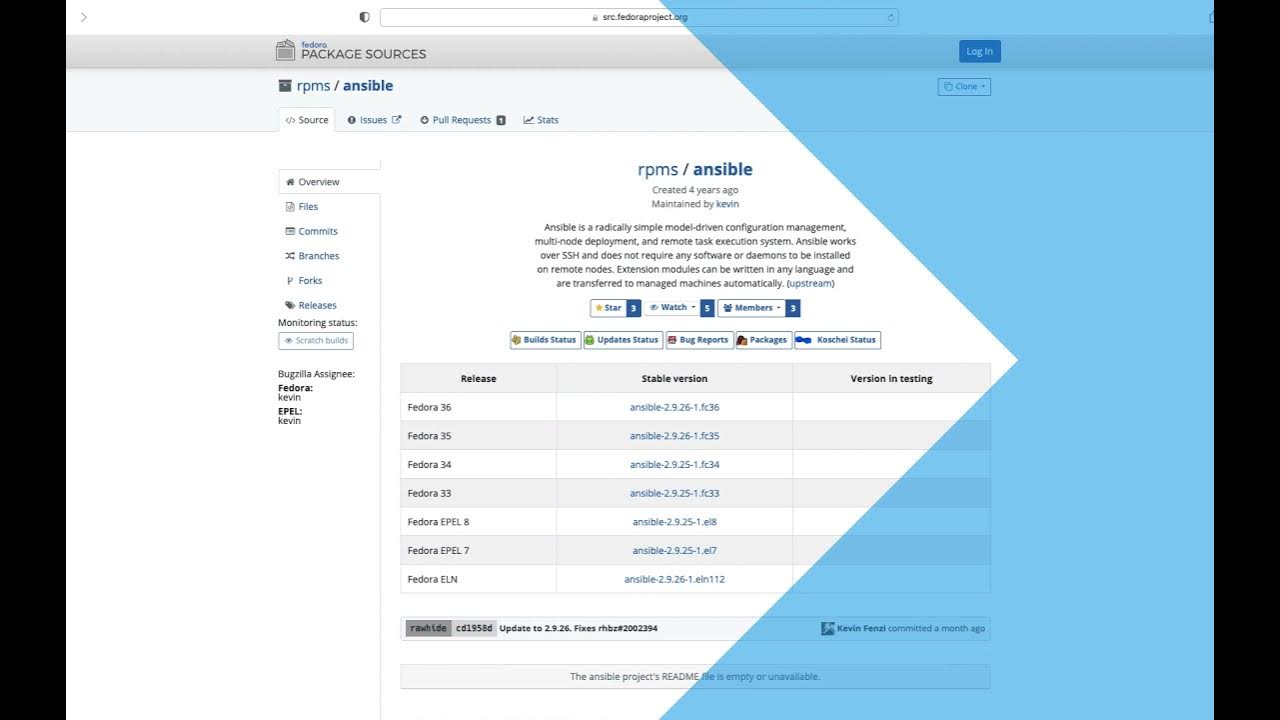The image size is (1280, 720).
Task: Click the Fedora 34 release cell
Action: (x=479, y=465)
